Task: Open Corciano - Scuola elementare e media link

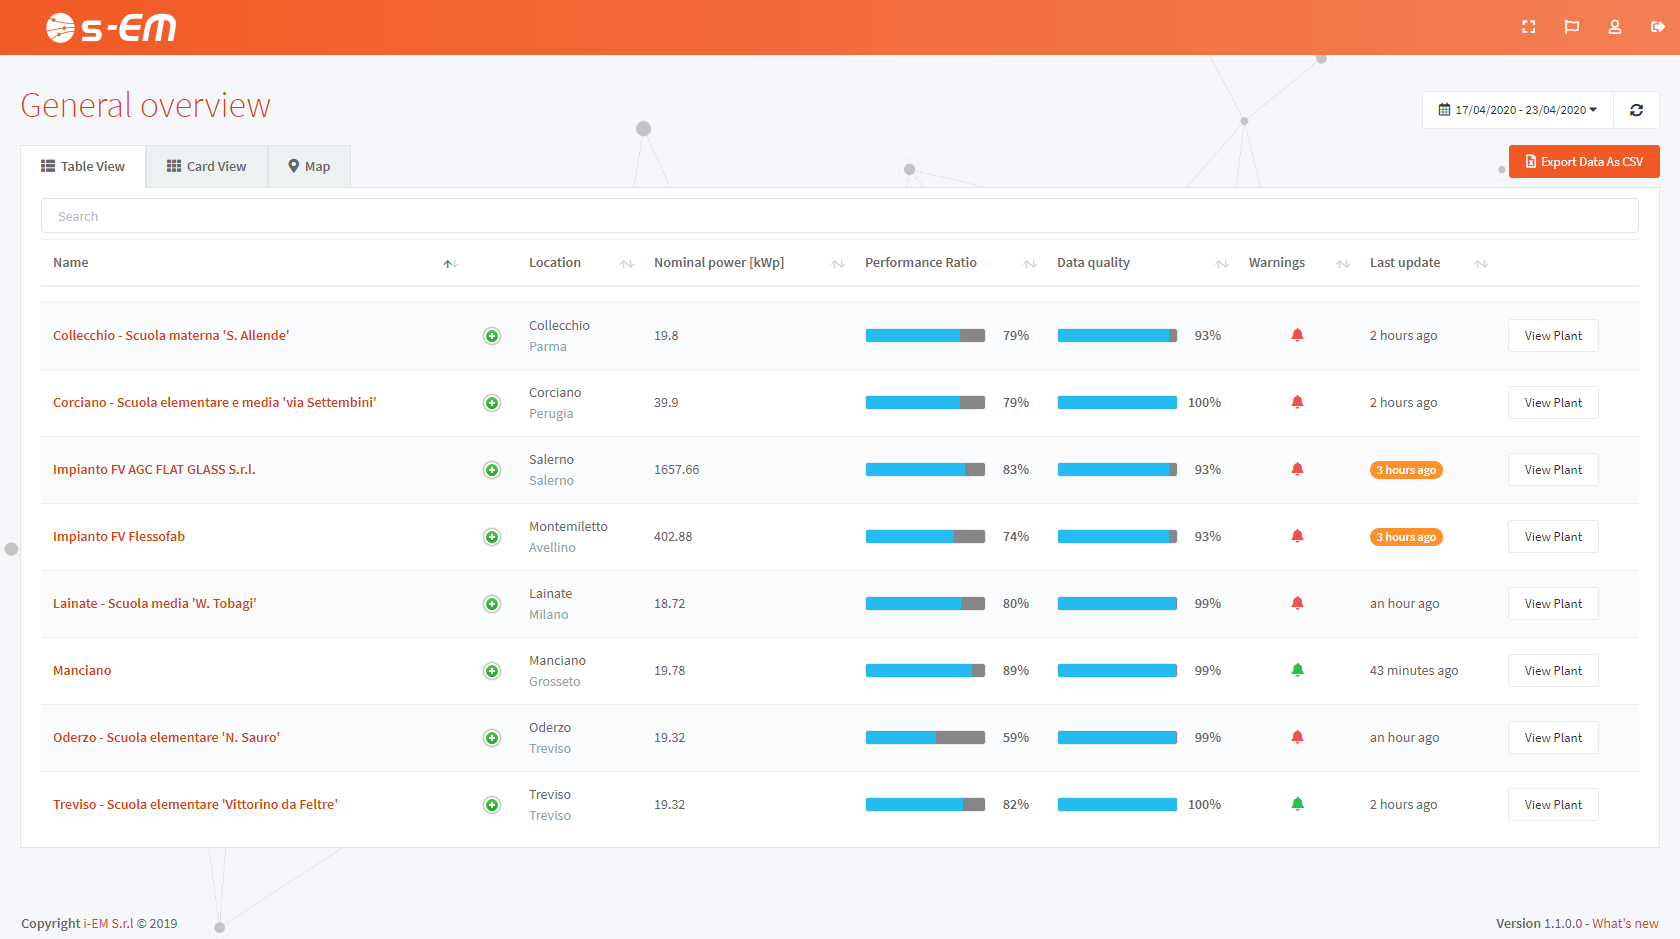Action: pos(215,403)
